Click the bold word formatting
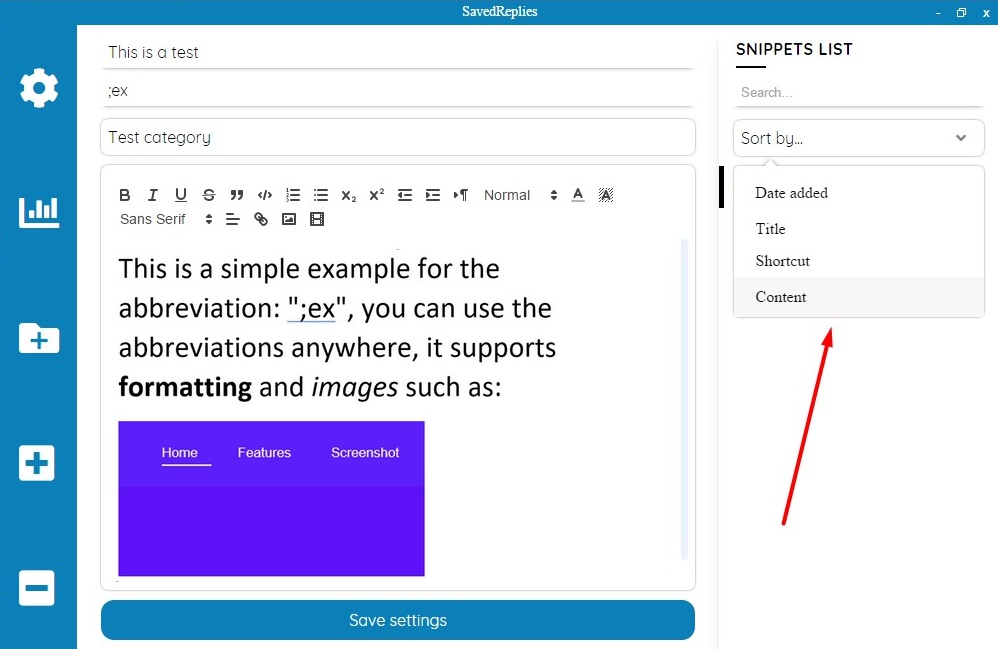Screen dimensions: 998x649 click(185, 387)
